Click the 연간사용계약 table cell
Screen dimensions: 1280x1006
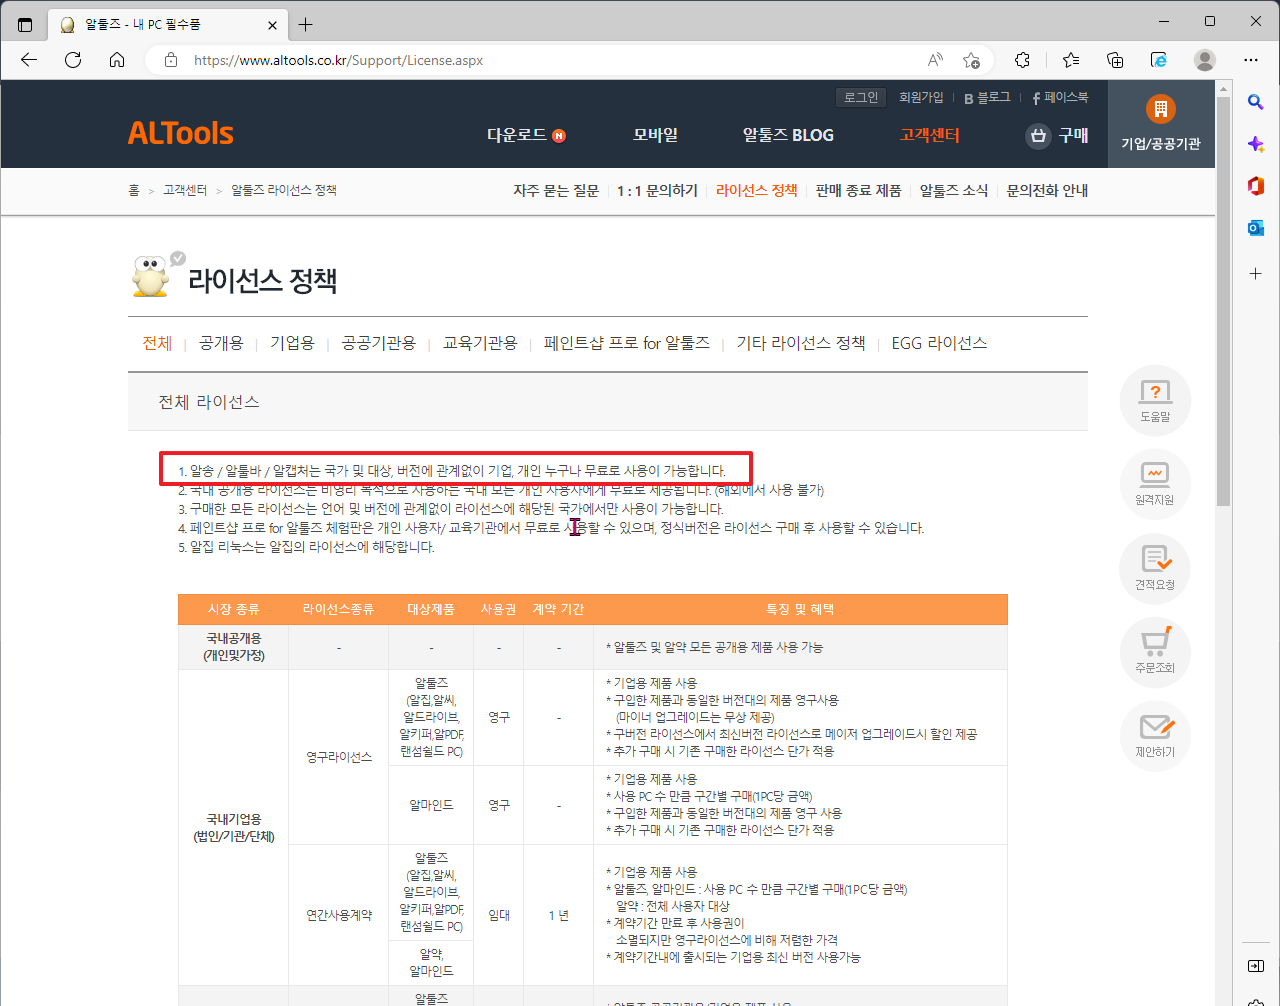(339, 915)
